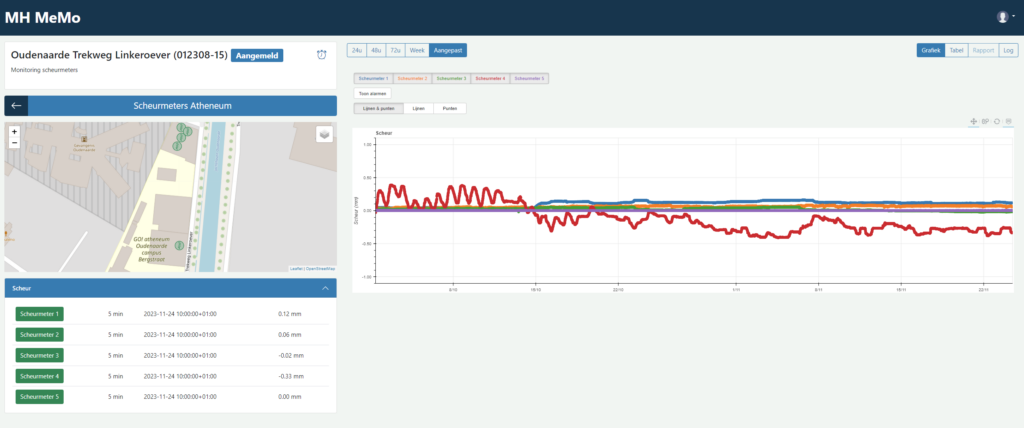1024x428 pixels.
Task: Switch to the Week range
Action: click(x=417, y=50)
